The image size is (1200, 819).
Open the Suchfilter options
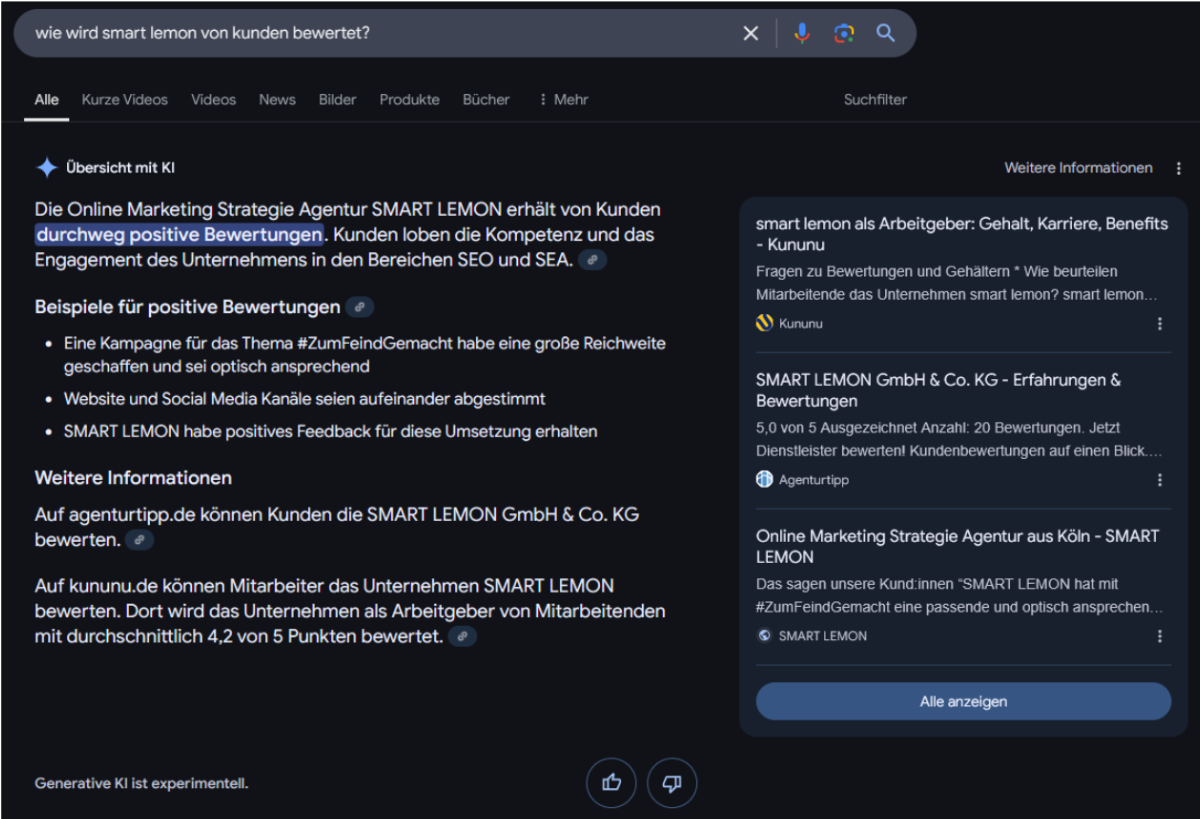pos(875,100)
